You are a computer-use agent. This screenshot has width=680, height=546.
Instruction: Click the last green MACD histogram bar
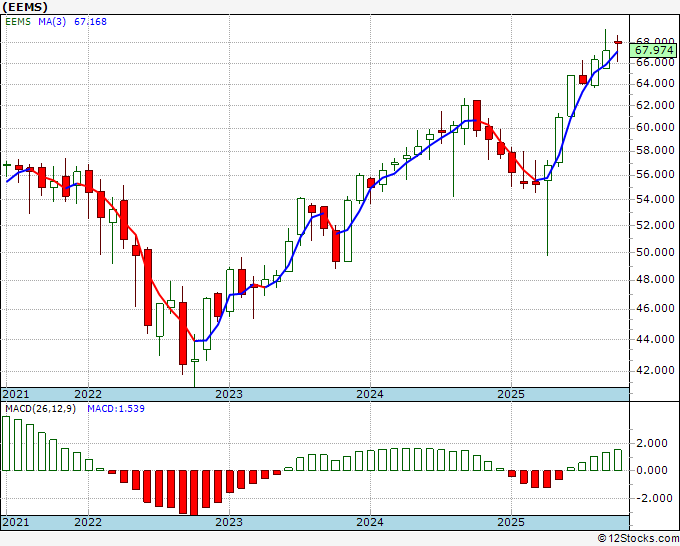click(618, 460)
